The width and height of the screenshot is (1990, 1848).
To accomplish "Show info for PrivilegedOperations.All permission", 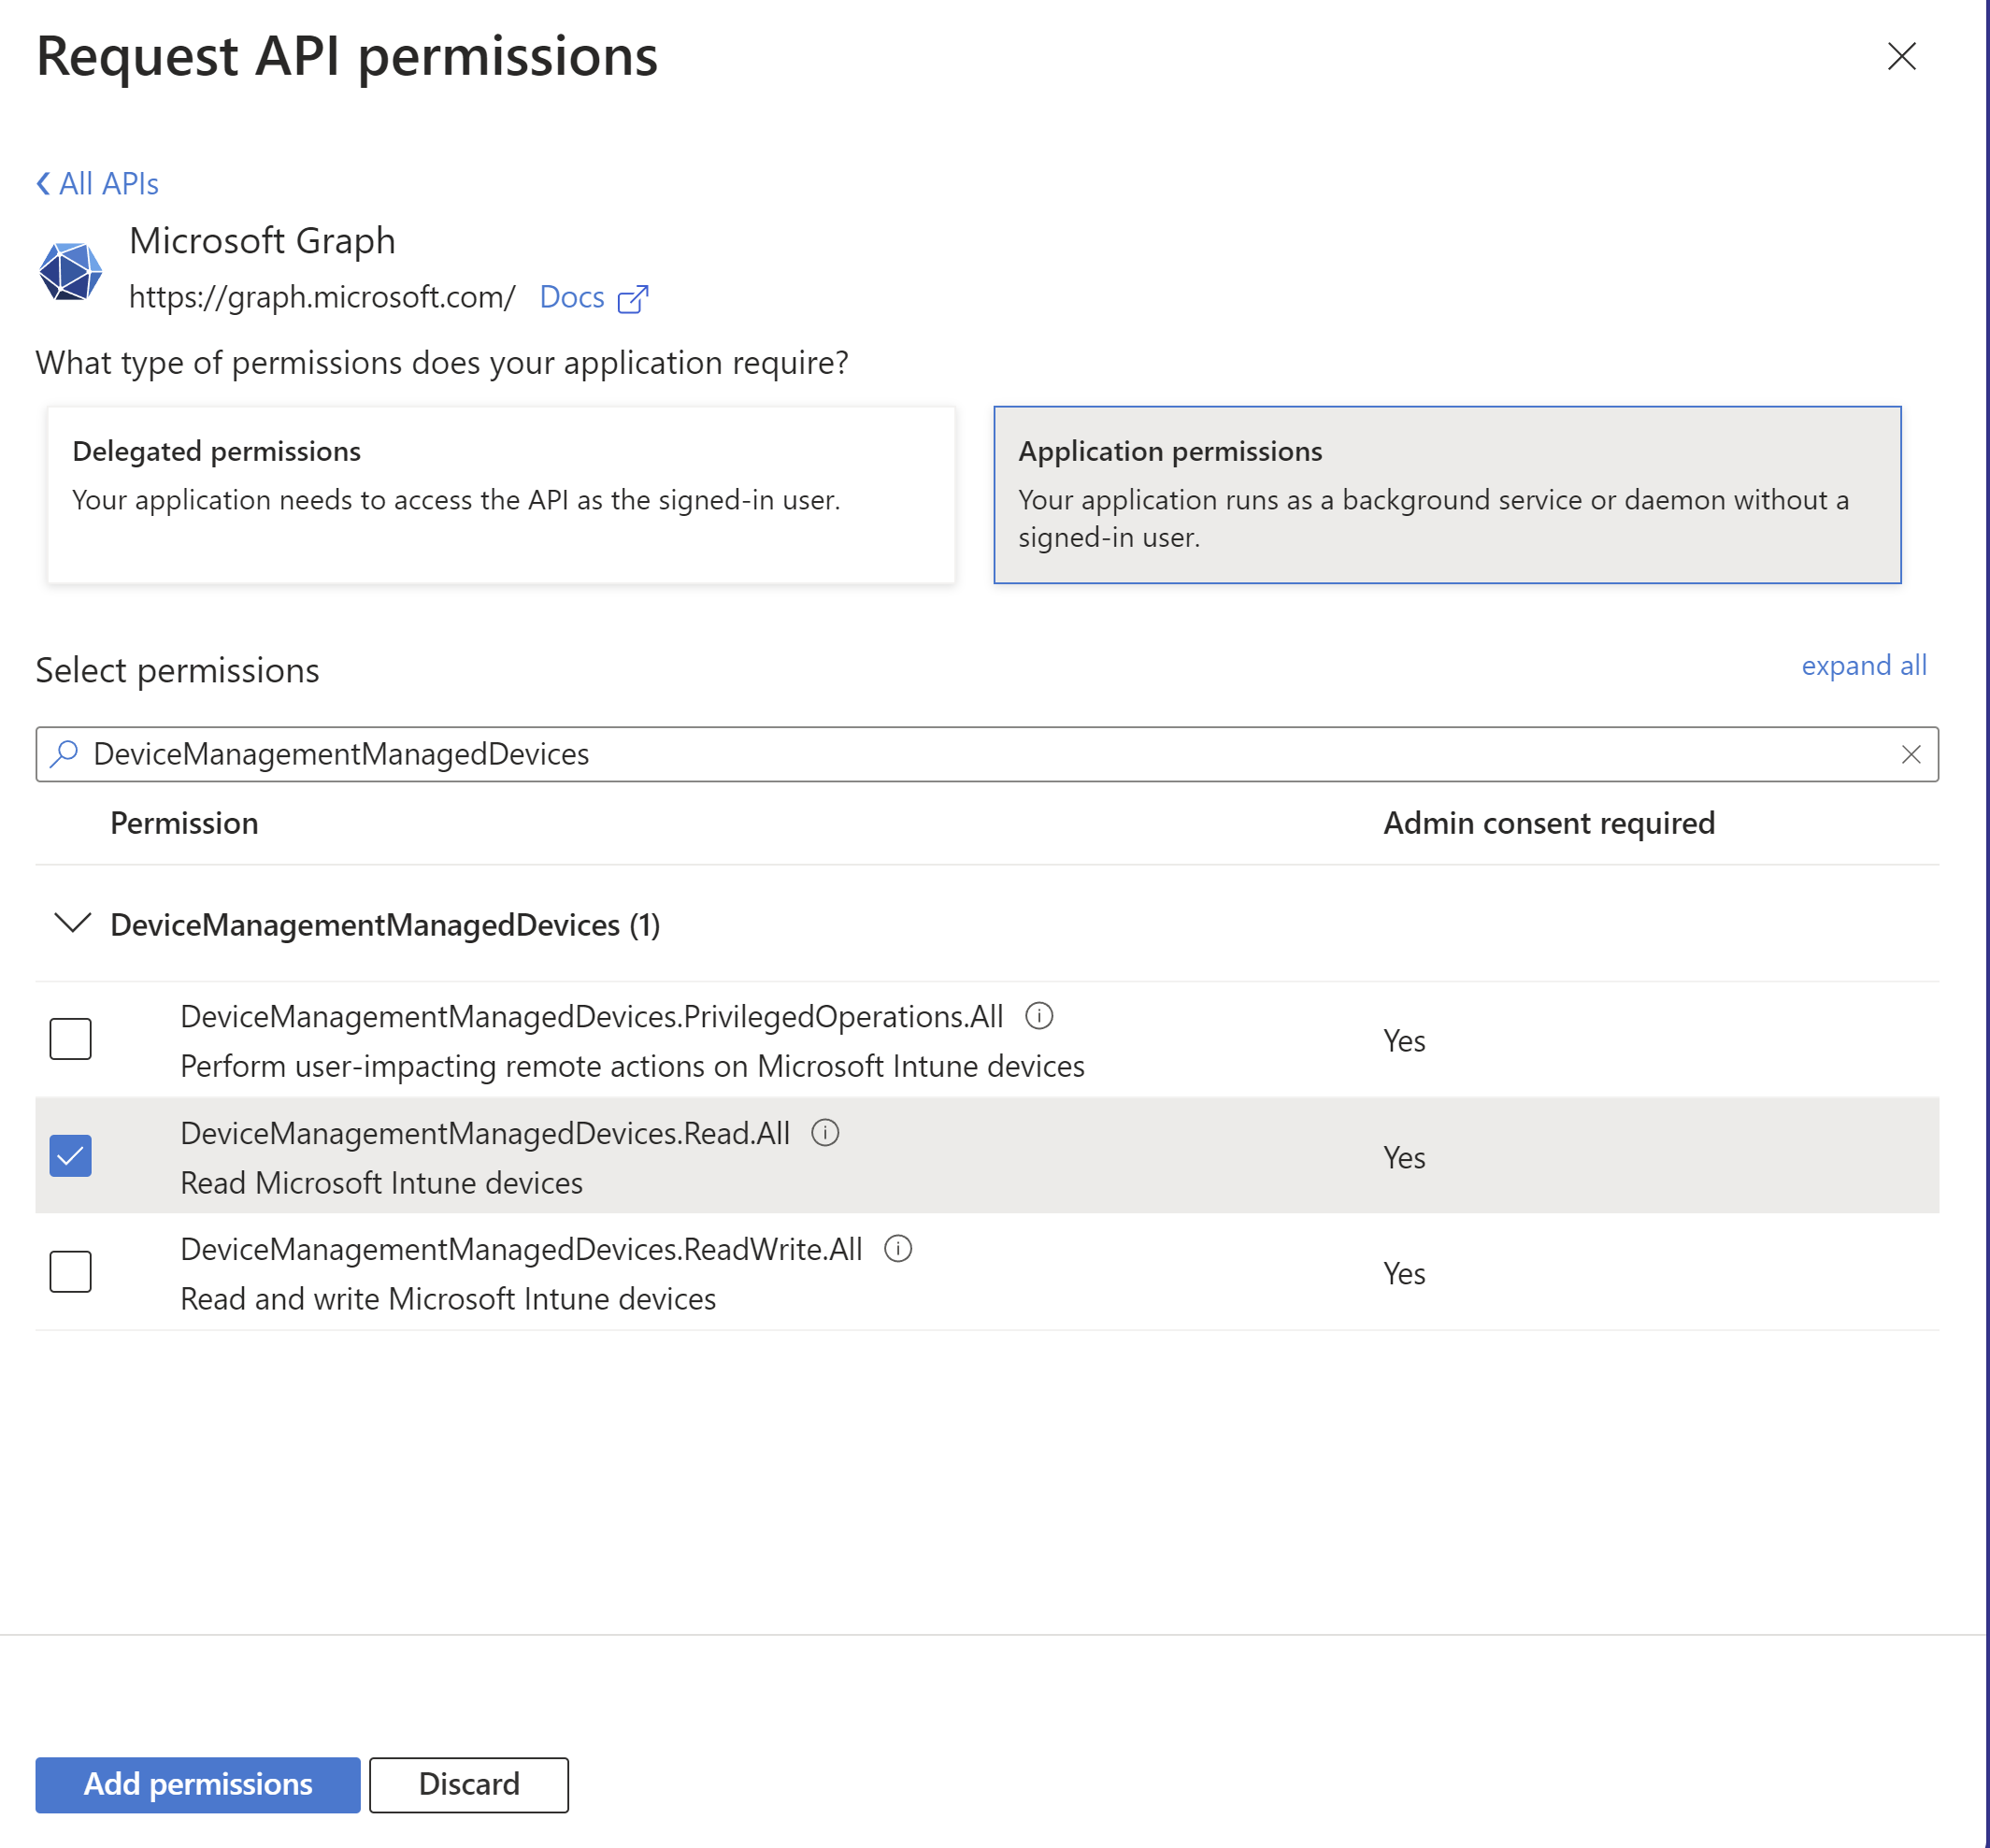I will 1039,1016.
